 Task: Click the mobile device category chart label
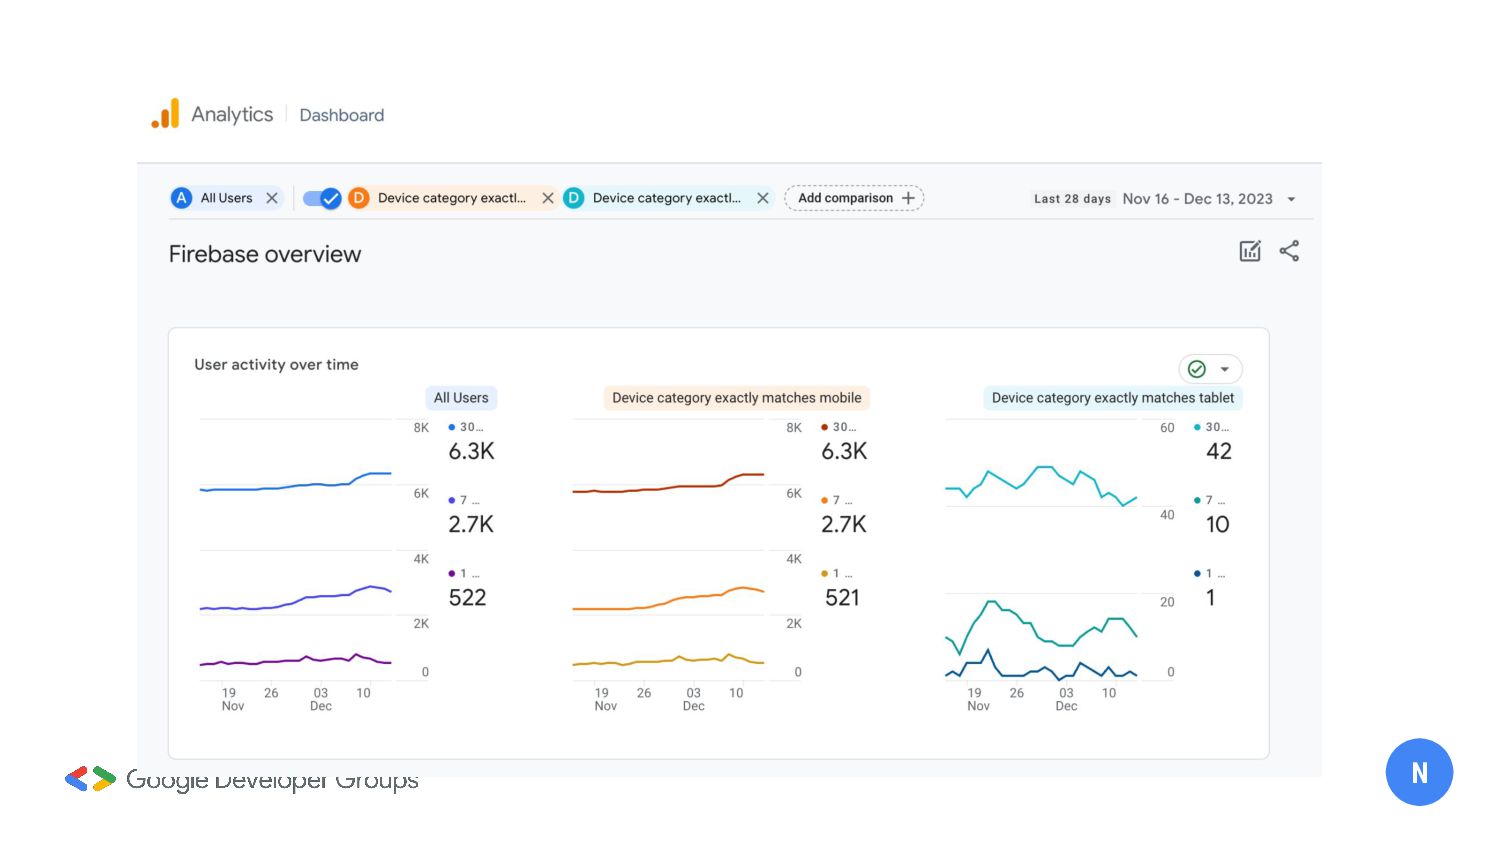point(736,398)
